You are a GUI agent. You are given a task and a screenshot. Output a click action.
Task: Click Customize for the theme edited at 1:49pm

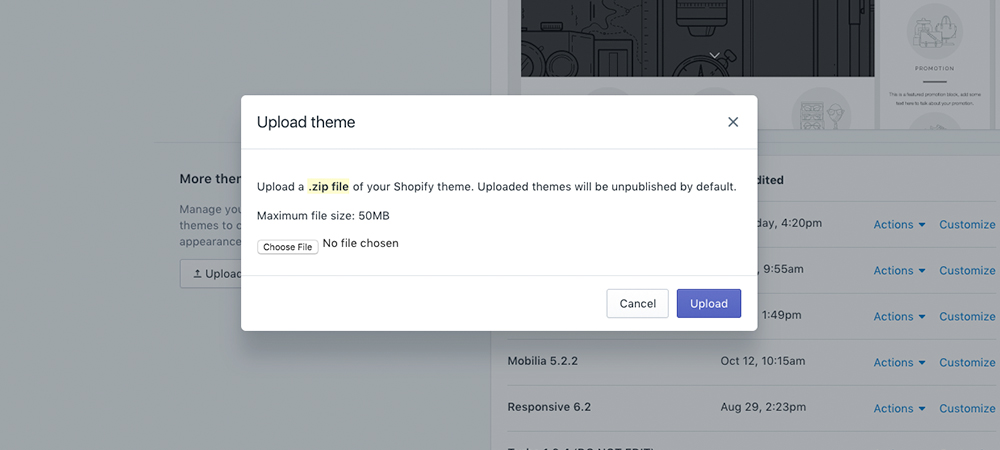[967, 316]
